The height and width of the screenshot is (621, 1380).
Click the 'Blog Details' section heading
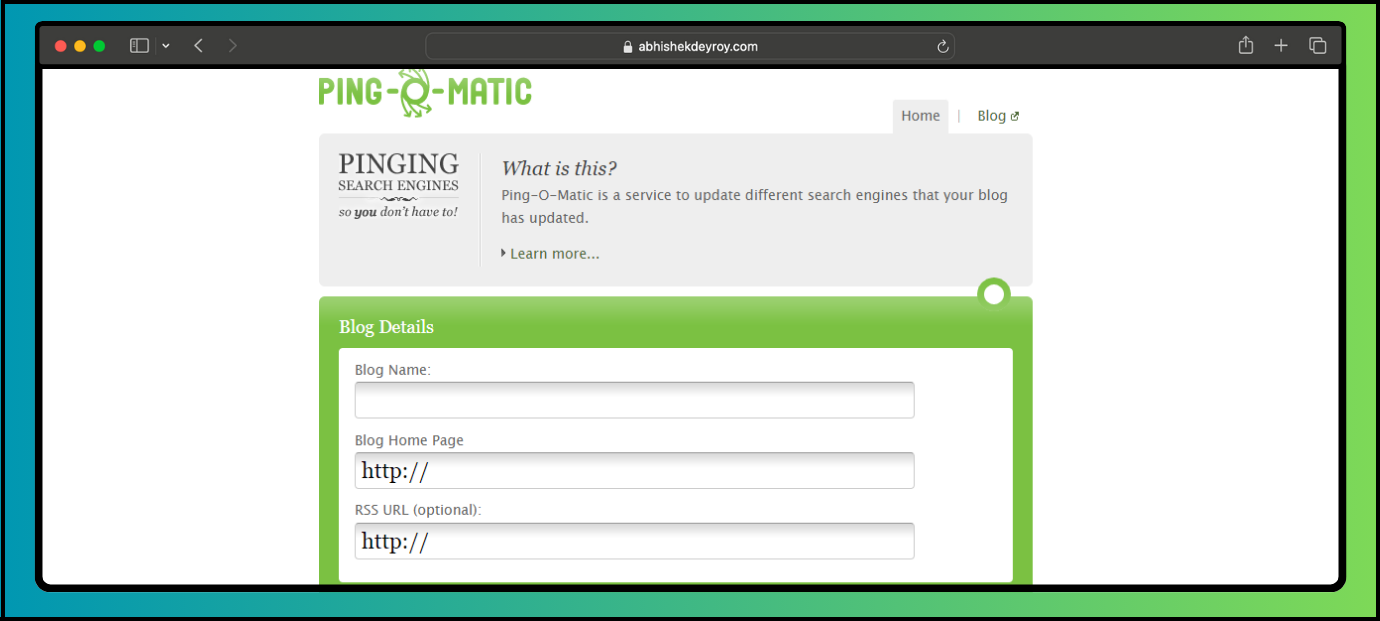386,327
